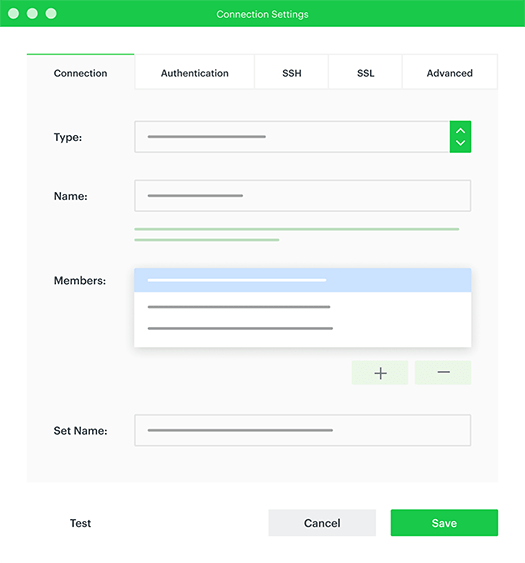Click the up chevron in Type stepper
The image size is (525, 563).
pyautogui.click(x=460, y=131)
